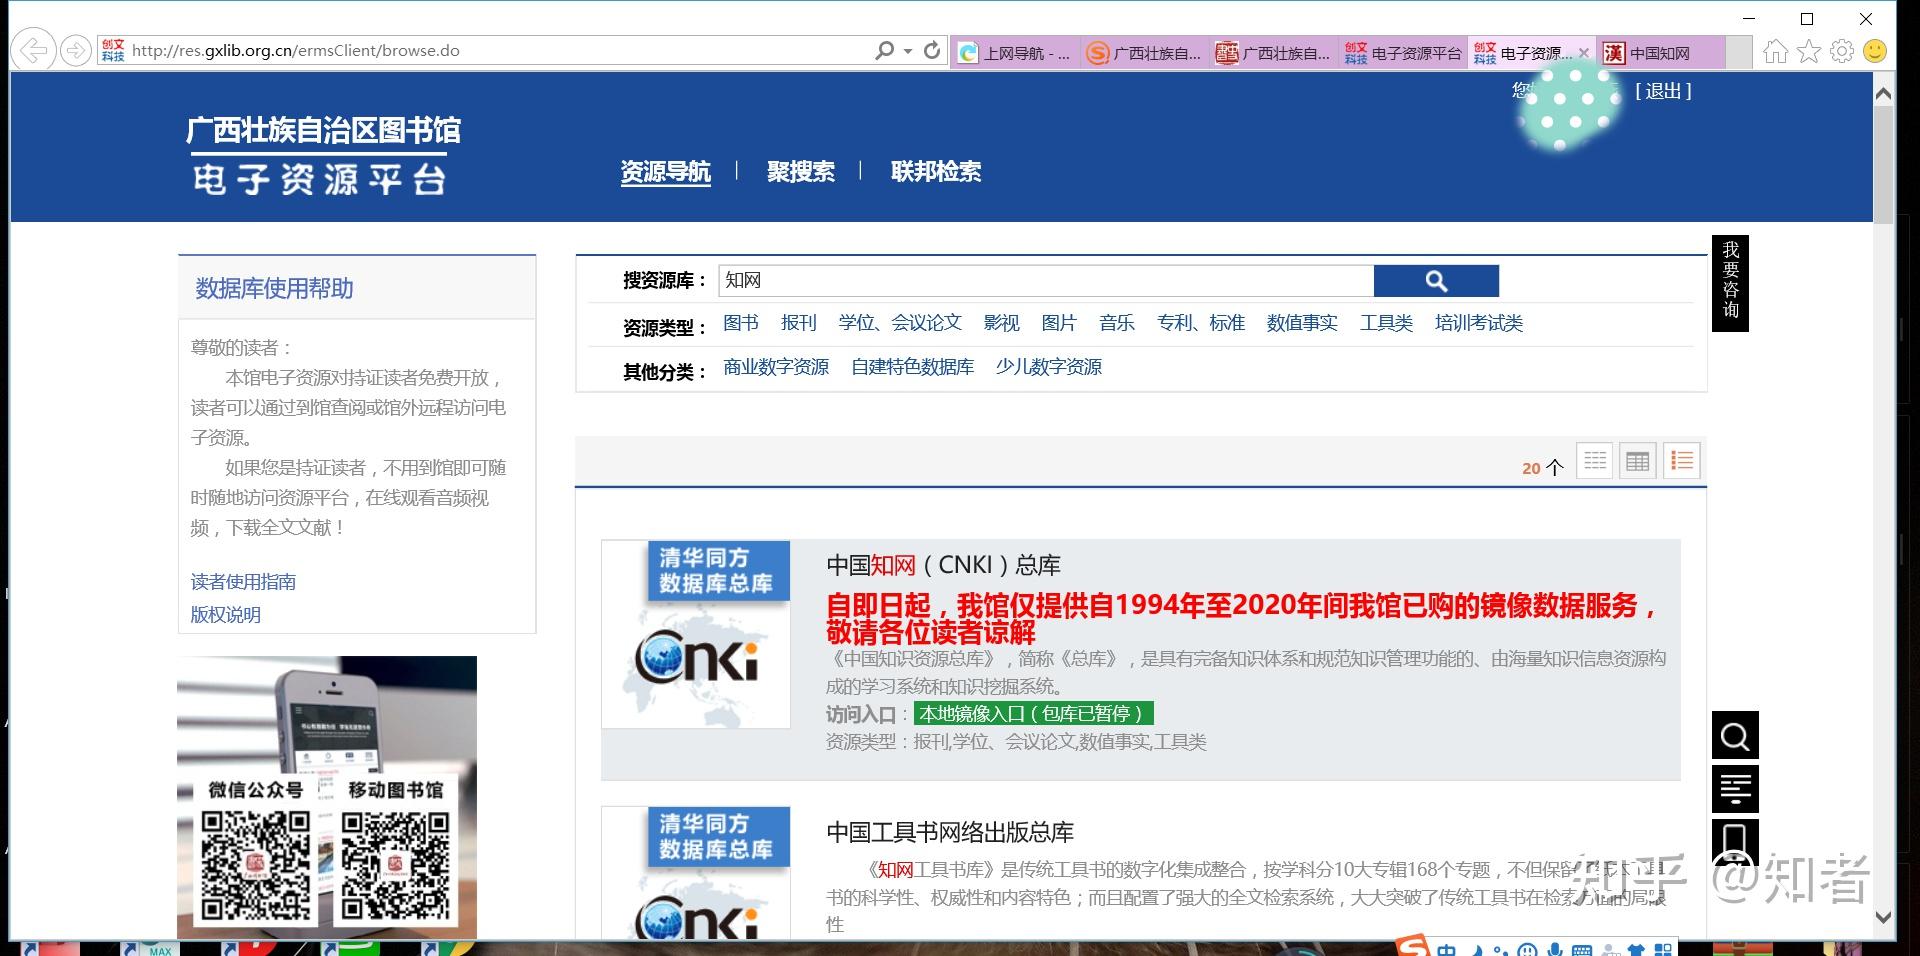
Task: Open the 资源导航 navigation menu
Action: 665,172
